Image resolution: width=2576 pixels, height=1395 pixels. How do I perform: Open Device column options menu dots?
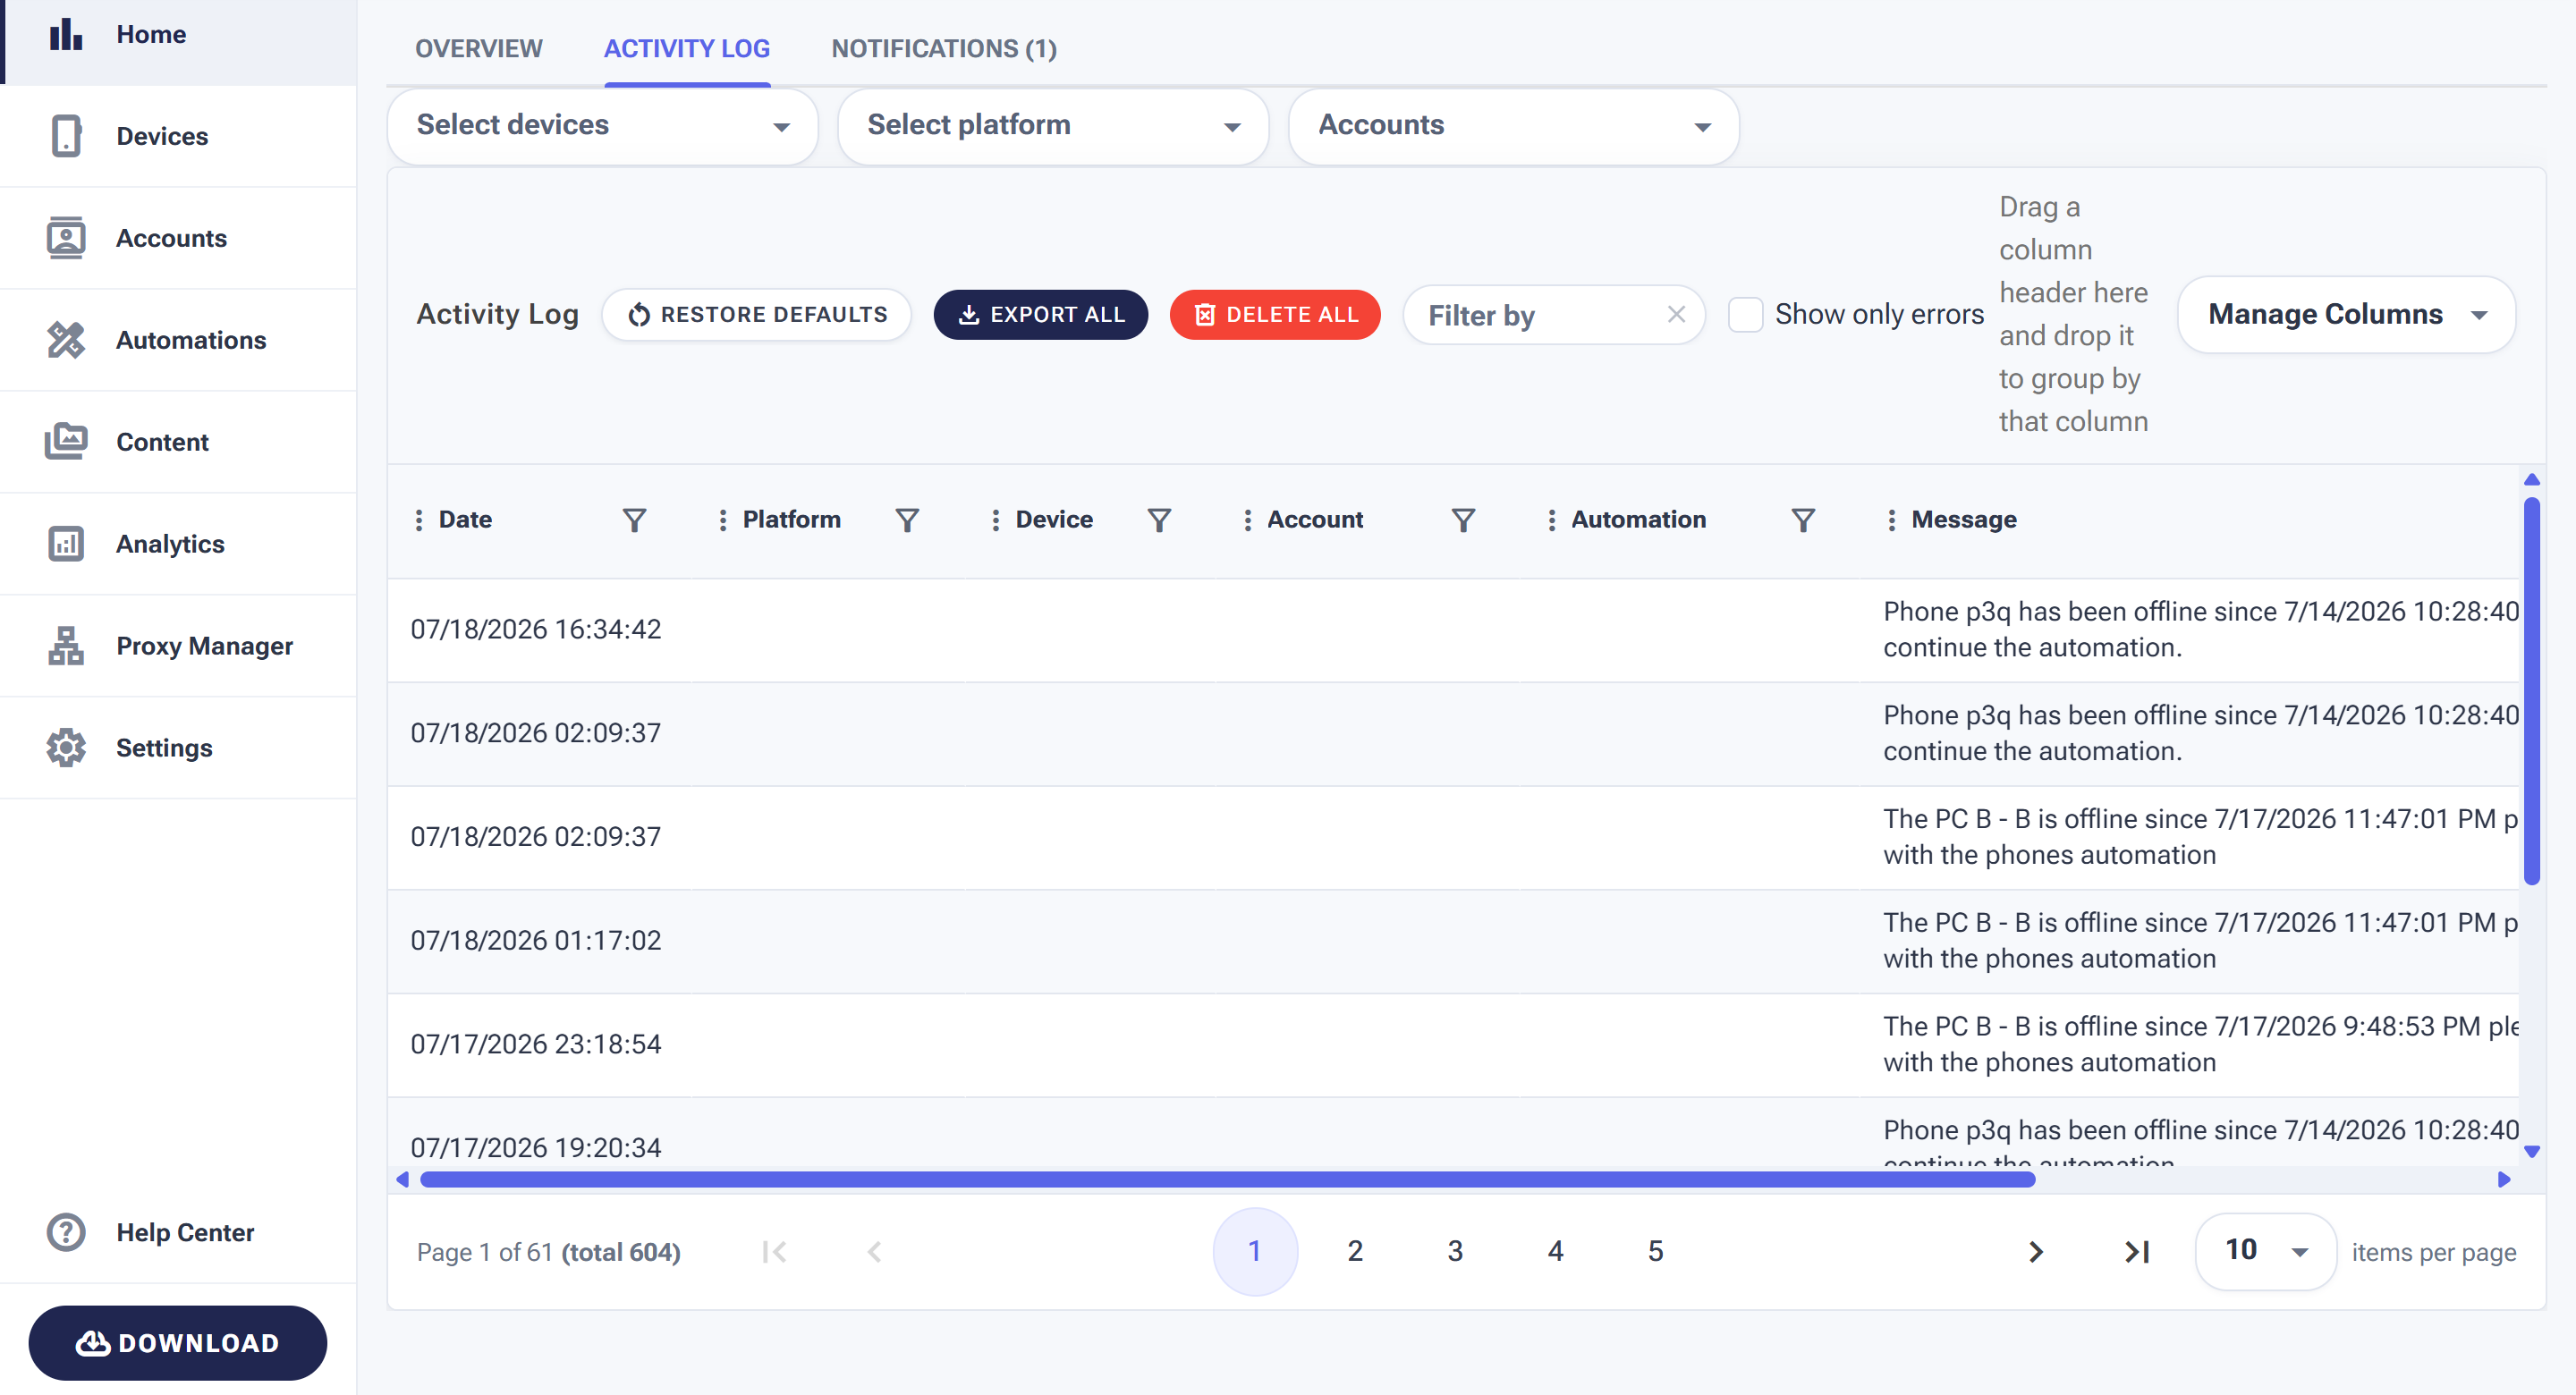coord(995,520)
